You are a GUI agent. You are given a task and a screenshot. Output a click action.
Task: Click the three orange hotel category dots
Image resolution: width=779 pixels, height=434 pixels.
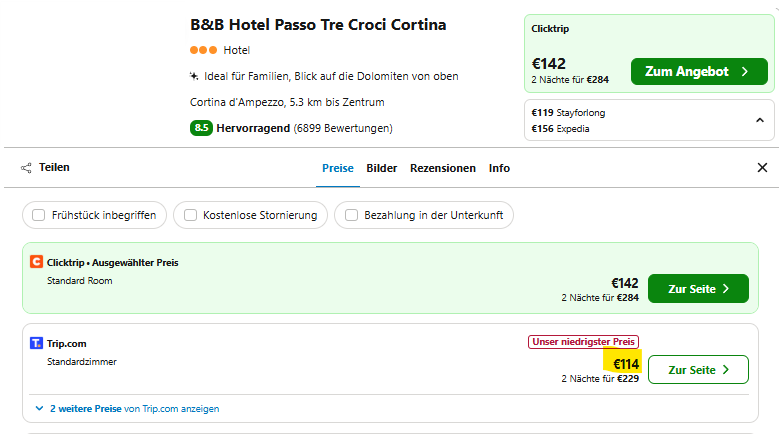[x=203, y=50]
